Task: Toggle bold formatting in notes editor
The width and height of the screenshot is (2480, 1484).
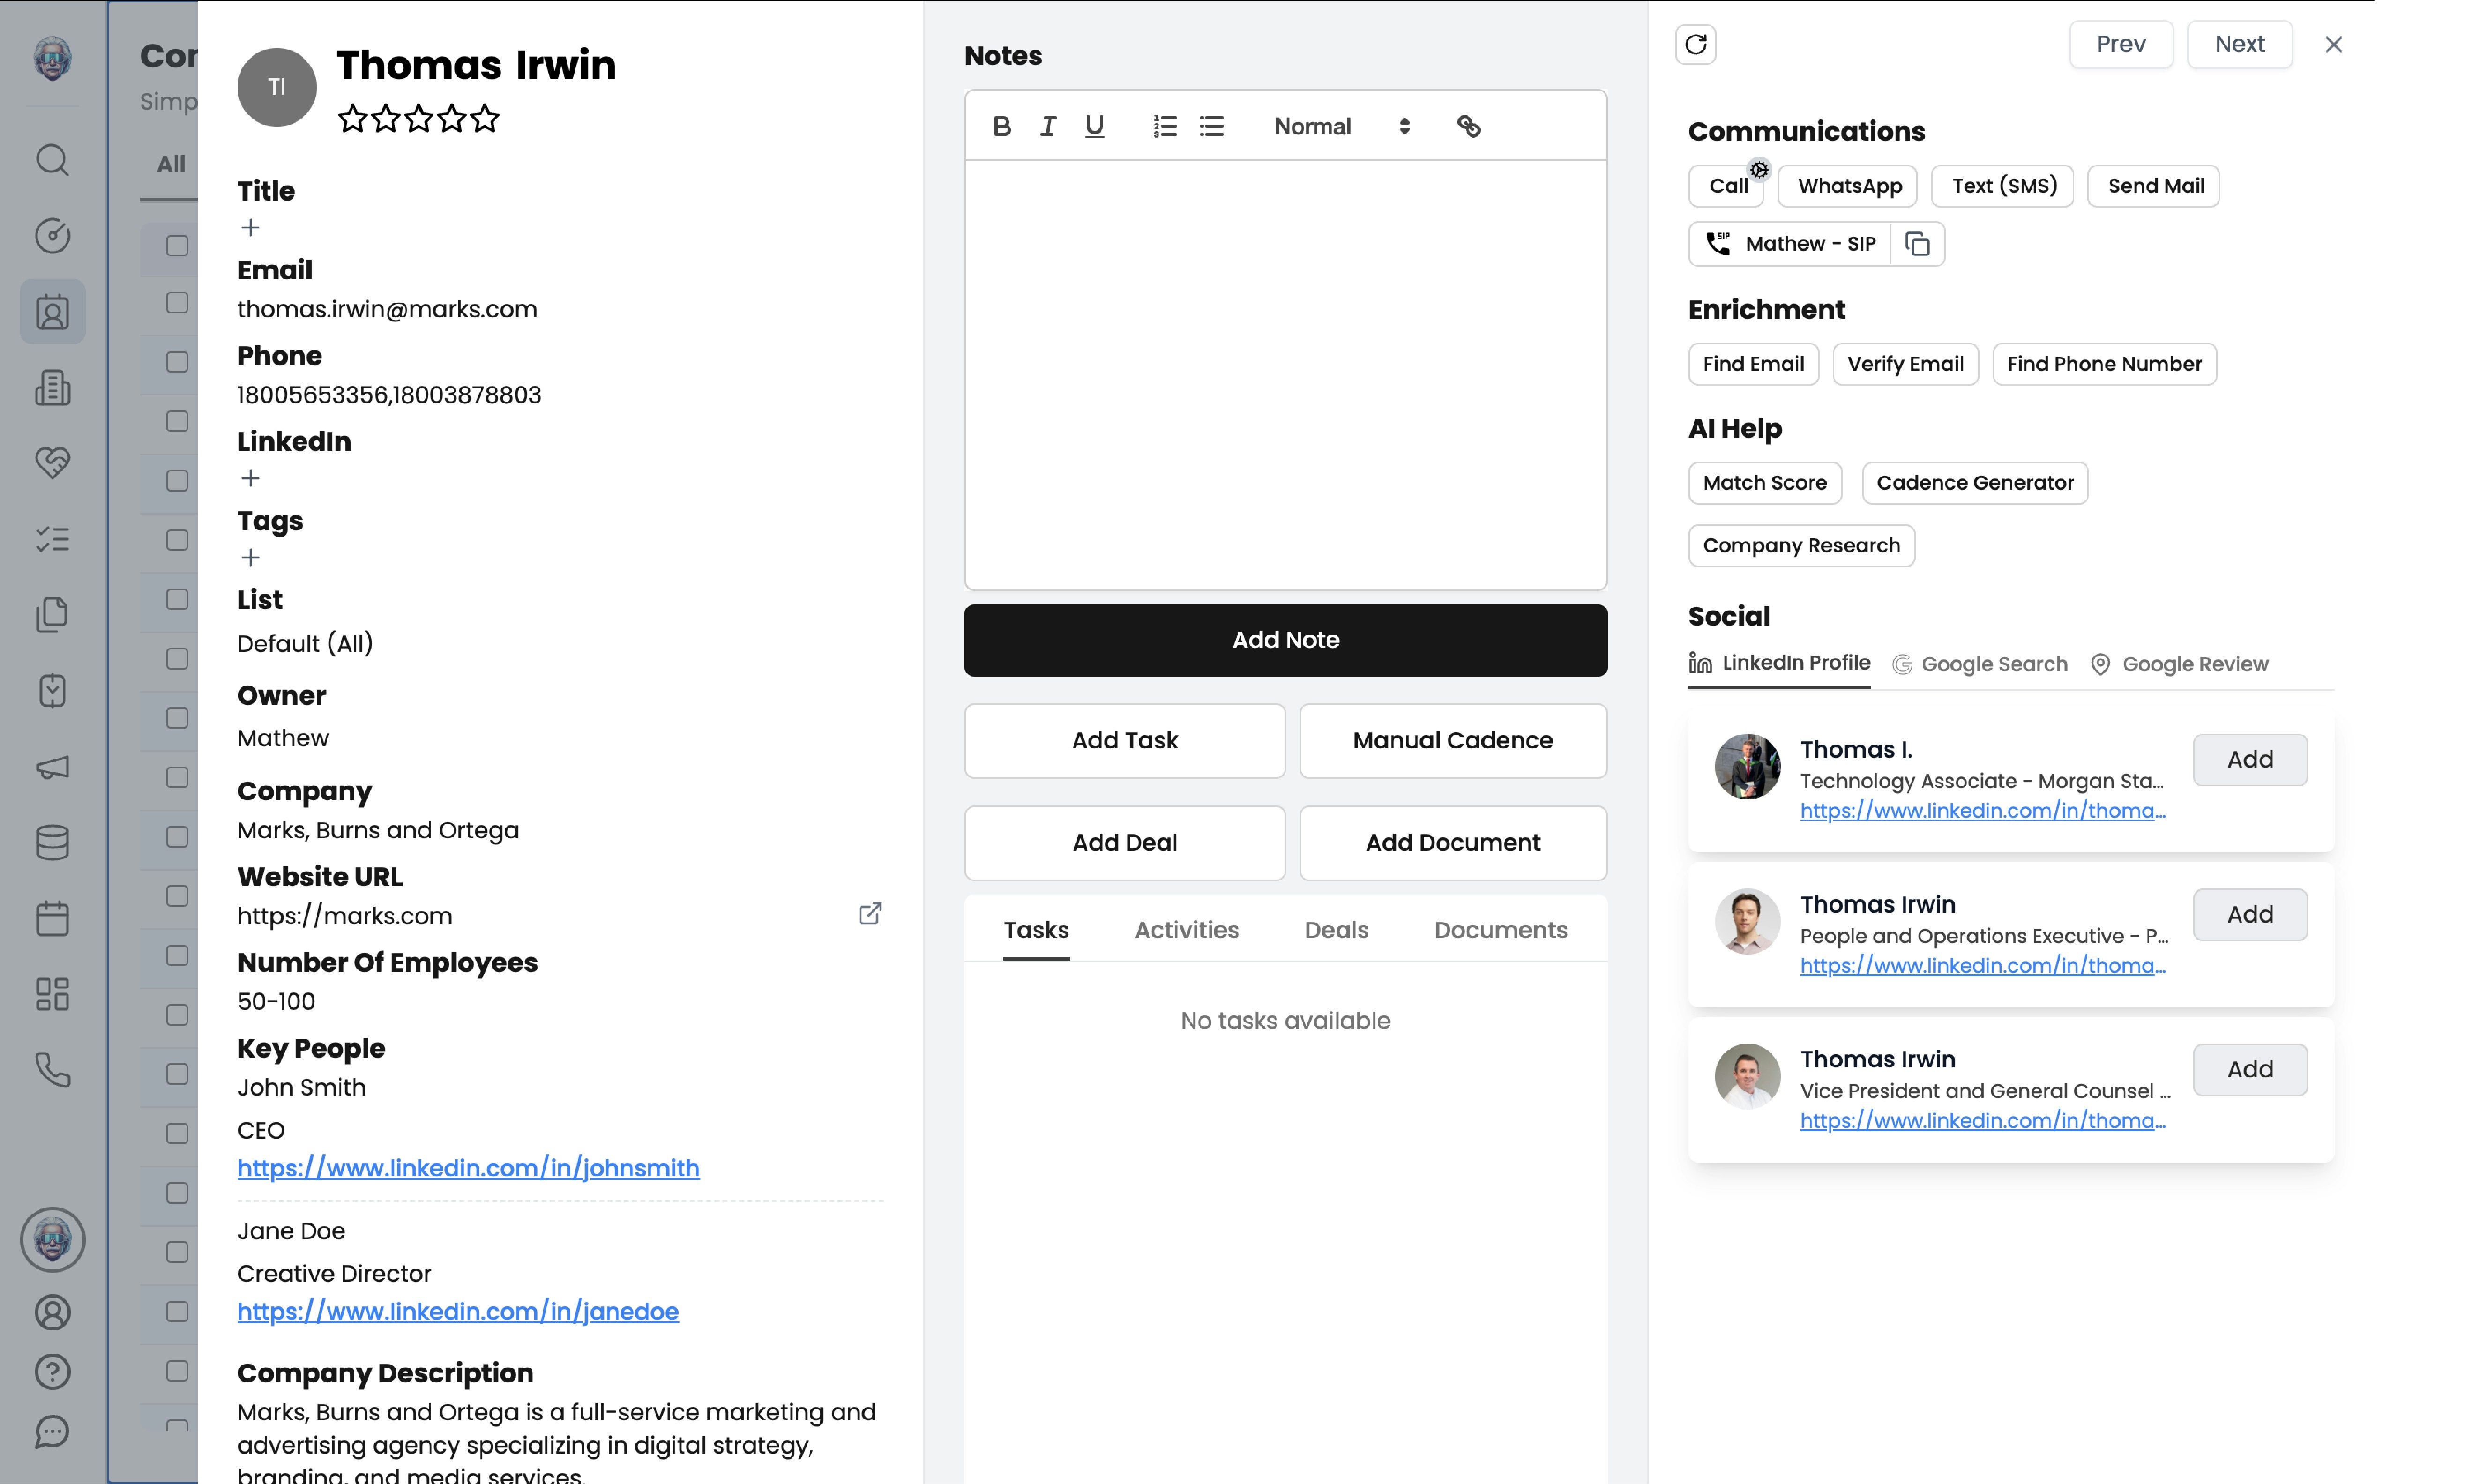Action: coord(1001,126)
